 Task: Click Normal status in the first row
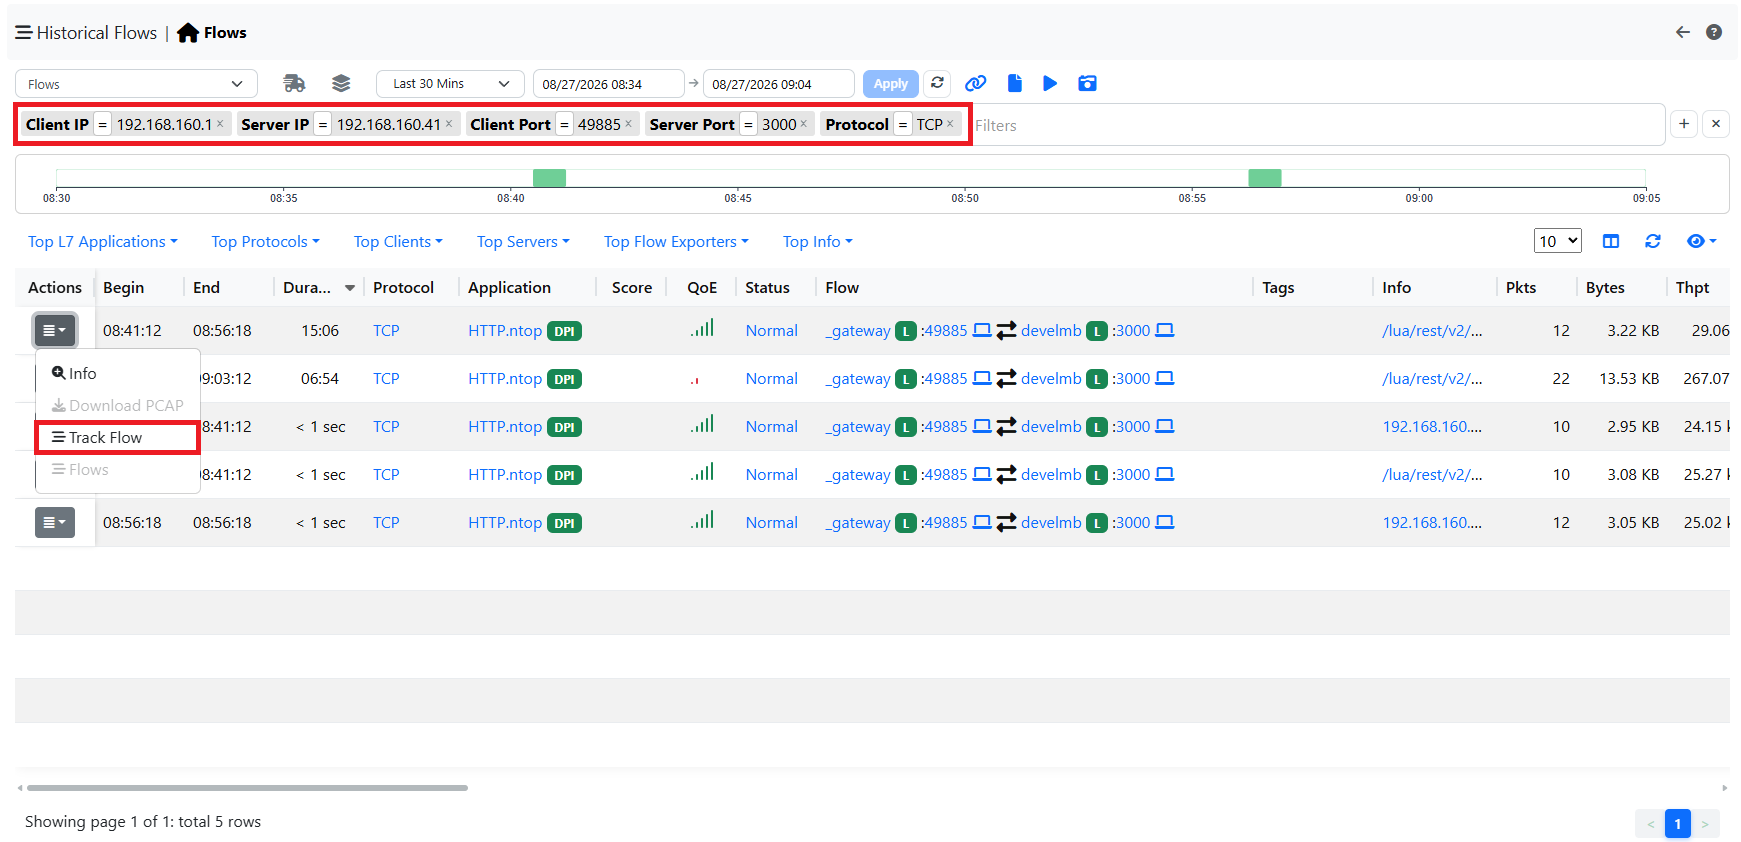[771, 330]
